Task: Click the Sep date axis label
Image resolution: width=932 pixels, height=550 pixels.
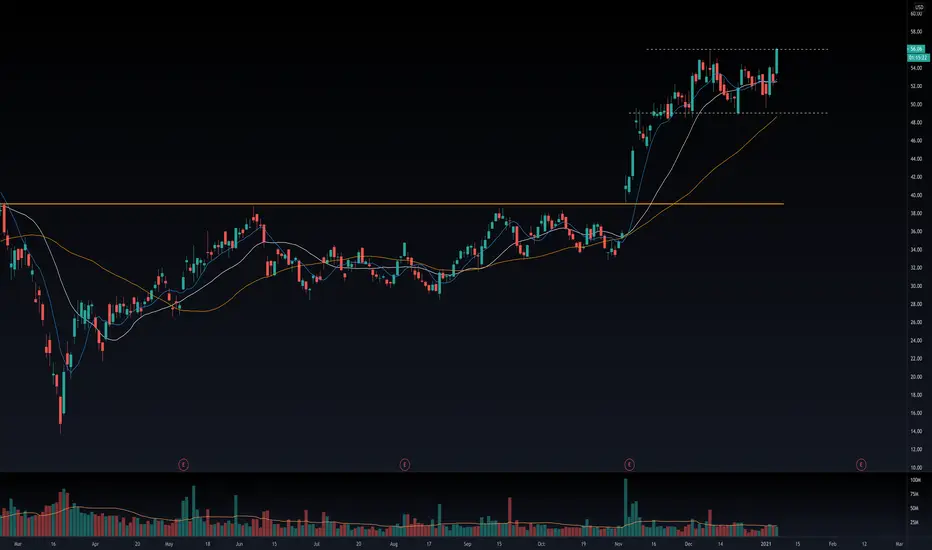Action: click(x=467, y=543)
